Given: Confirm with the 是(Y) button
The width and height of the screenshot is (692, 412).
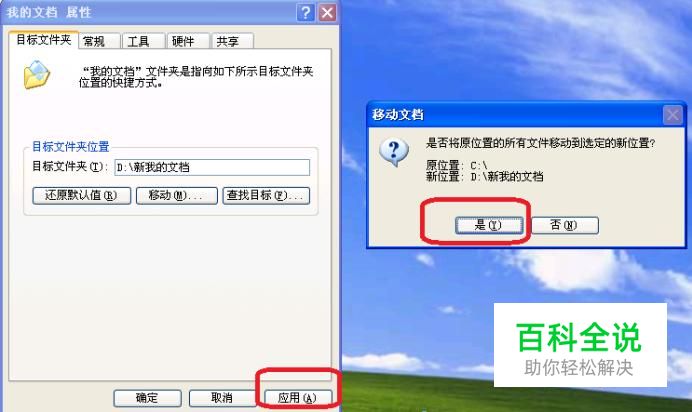Looking at the screenshot, I should tap(489, 225).
